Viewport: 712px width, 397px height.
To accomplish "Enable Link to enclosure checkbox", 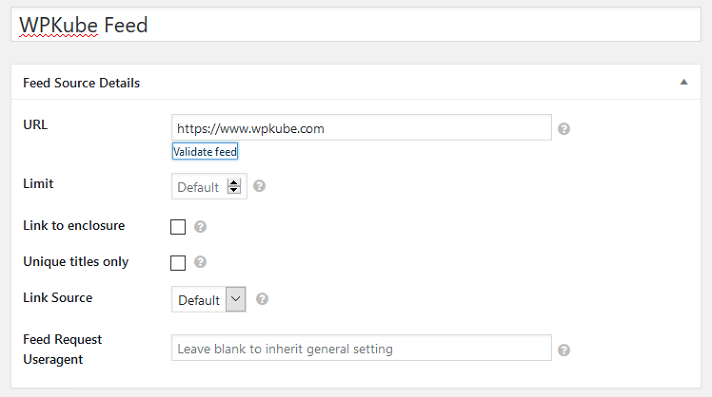I will 178,227.
